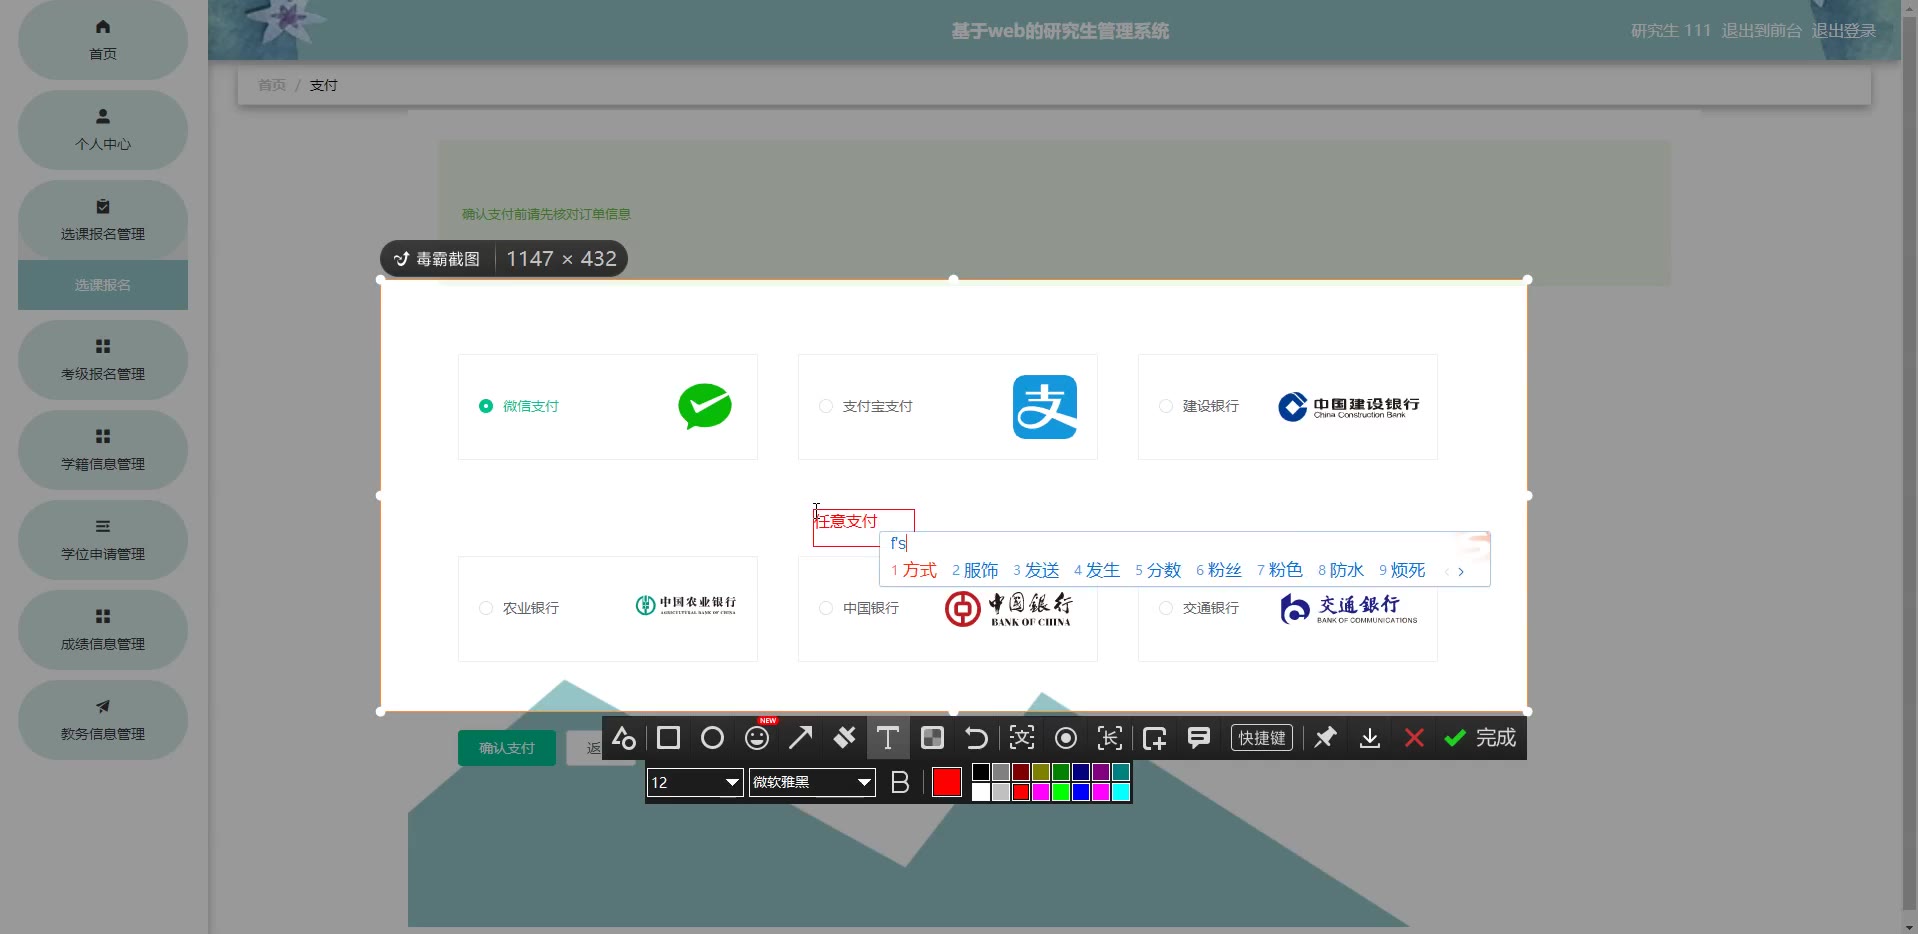
Task: Pin the screenshot to the screen
Action: (1326, 738)
